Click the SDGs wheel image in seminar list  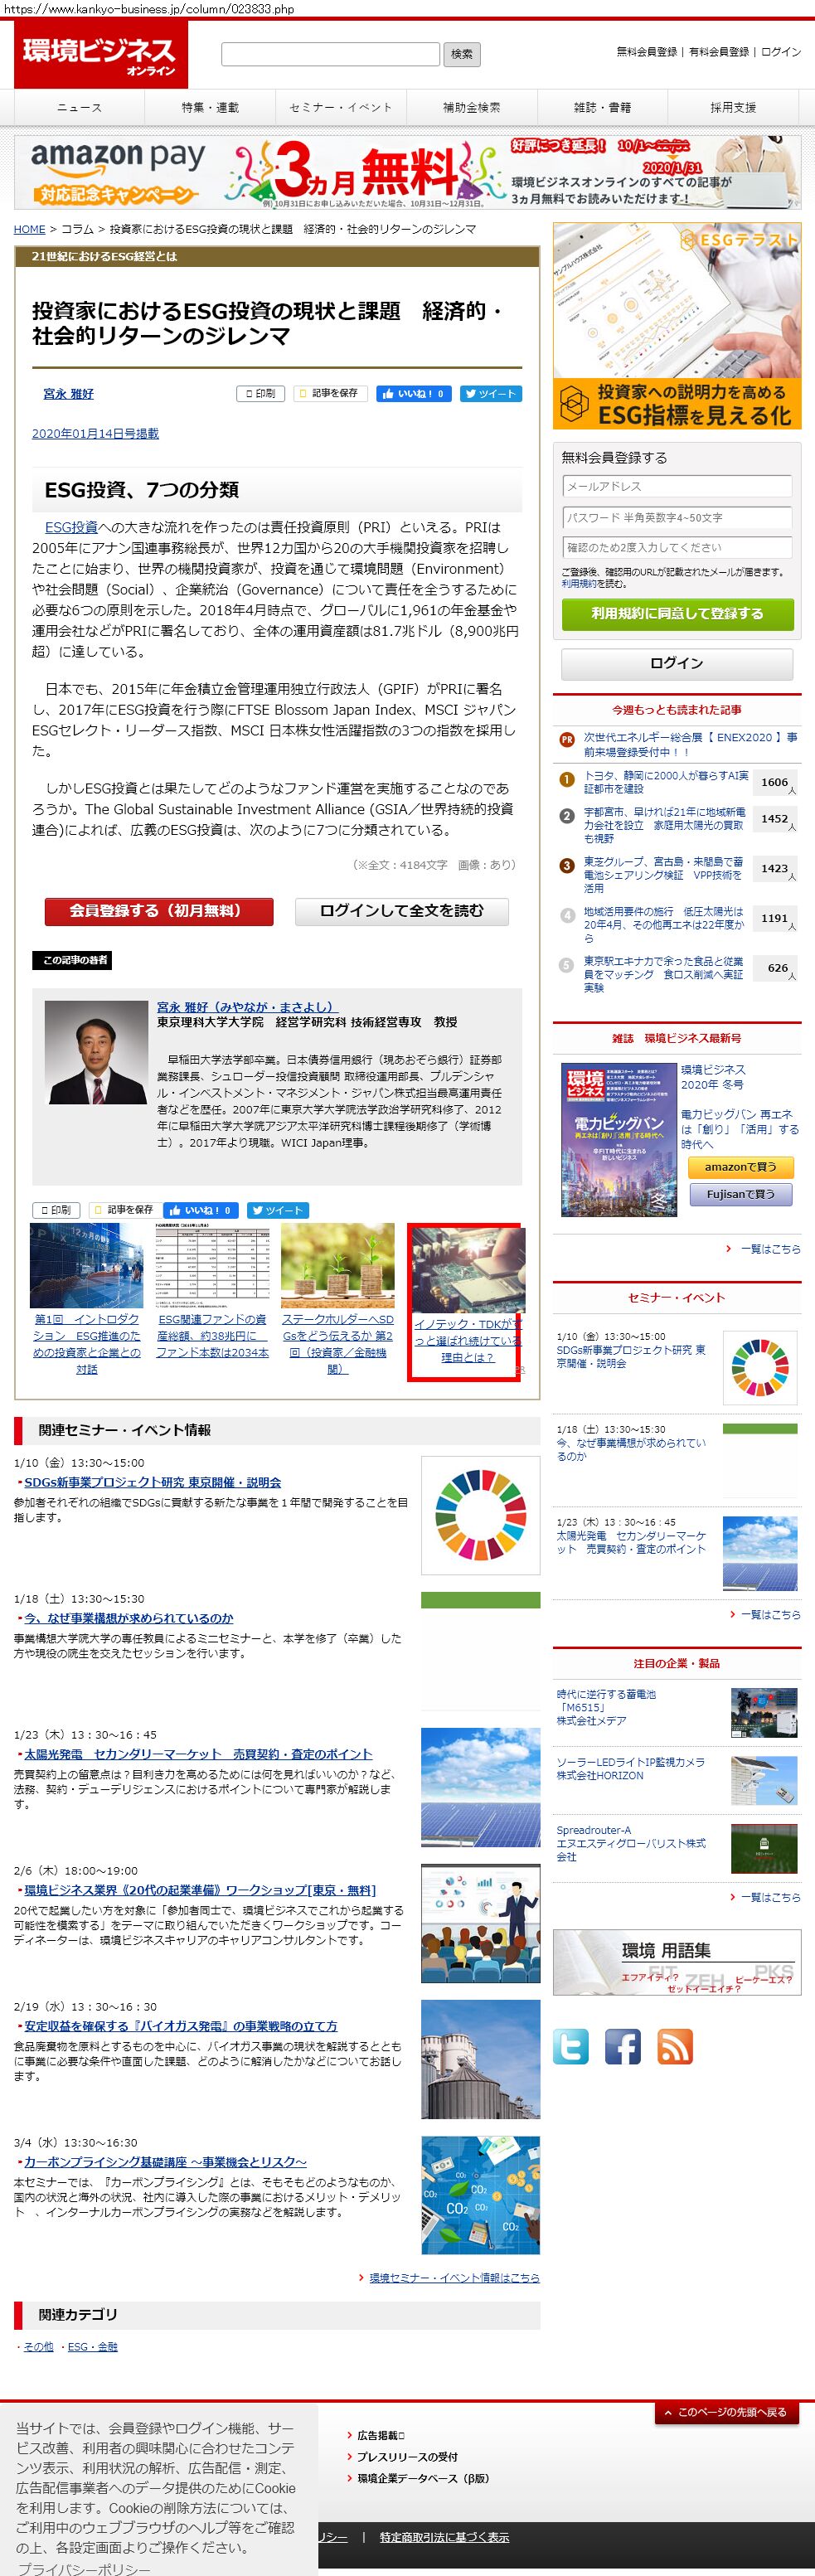(480, 1516)
